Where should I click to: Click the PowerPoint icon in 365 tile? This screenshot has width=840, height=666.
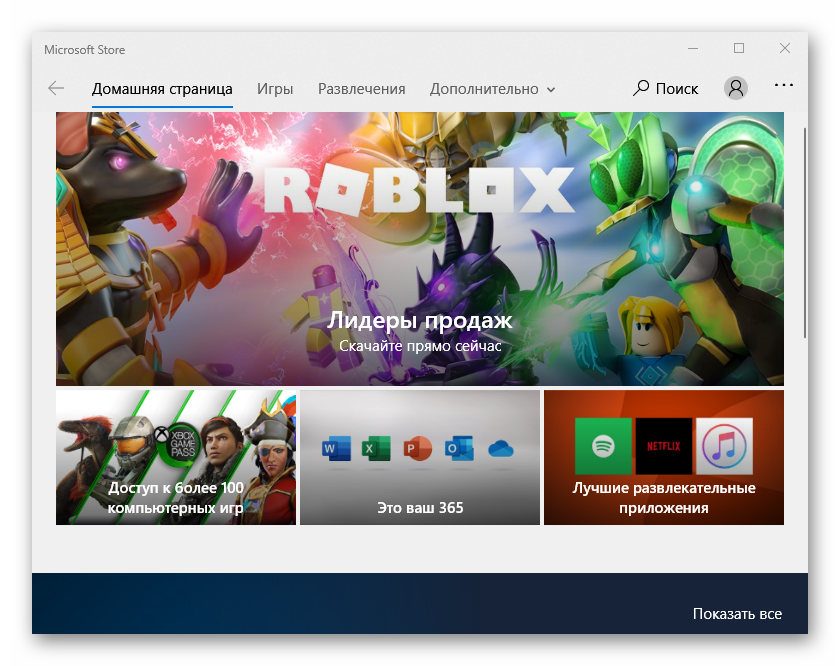pyautogui.click(x=415, y=449)
